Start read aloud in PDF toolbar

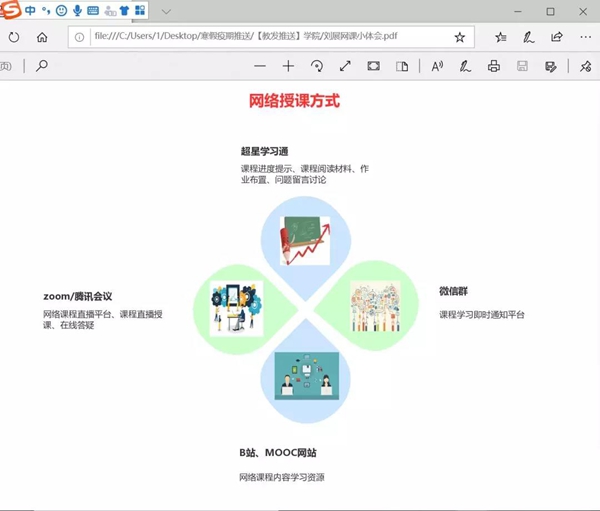coord(437,67)
